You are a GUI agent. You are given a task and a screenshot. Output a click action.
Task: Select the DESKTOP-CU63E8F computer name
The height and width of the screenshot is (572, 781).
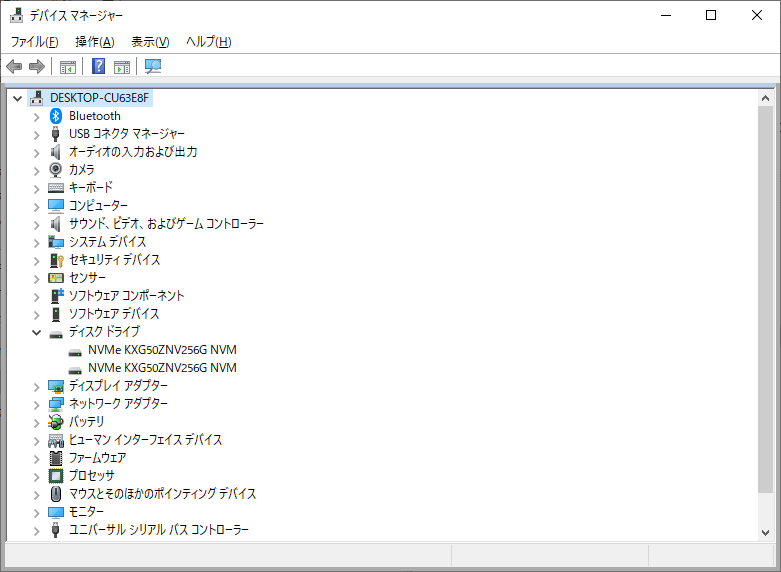tap(100, 98)
